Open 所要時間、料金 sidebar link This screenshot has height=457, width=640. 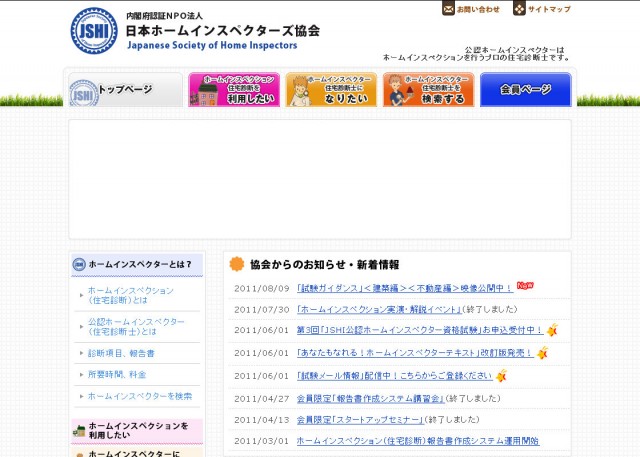[x=117, y=374]
